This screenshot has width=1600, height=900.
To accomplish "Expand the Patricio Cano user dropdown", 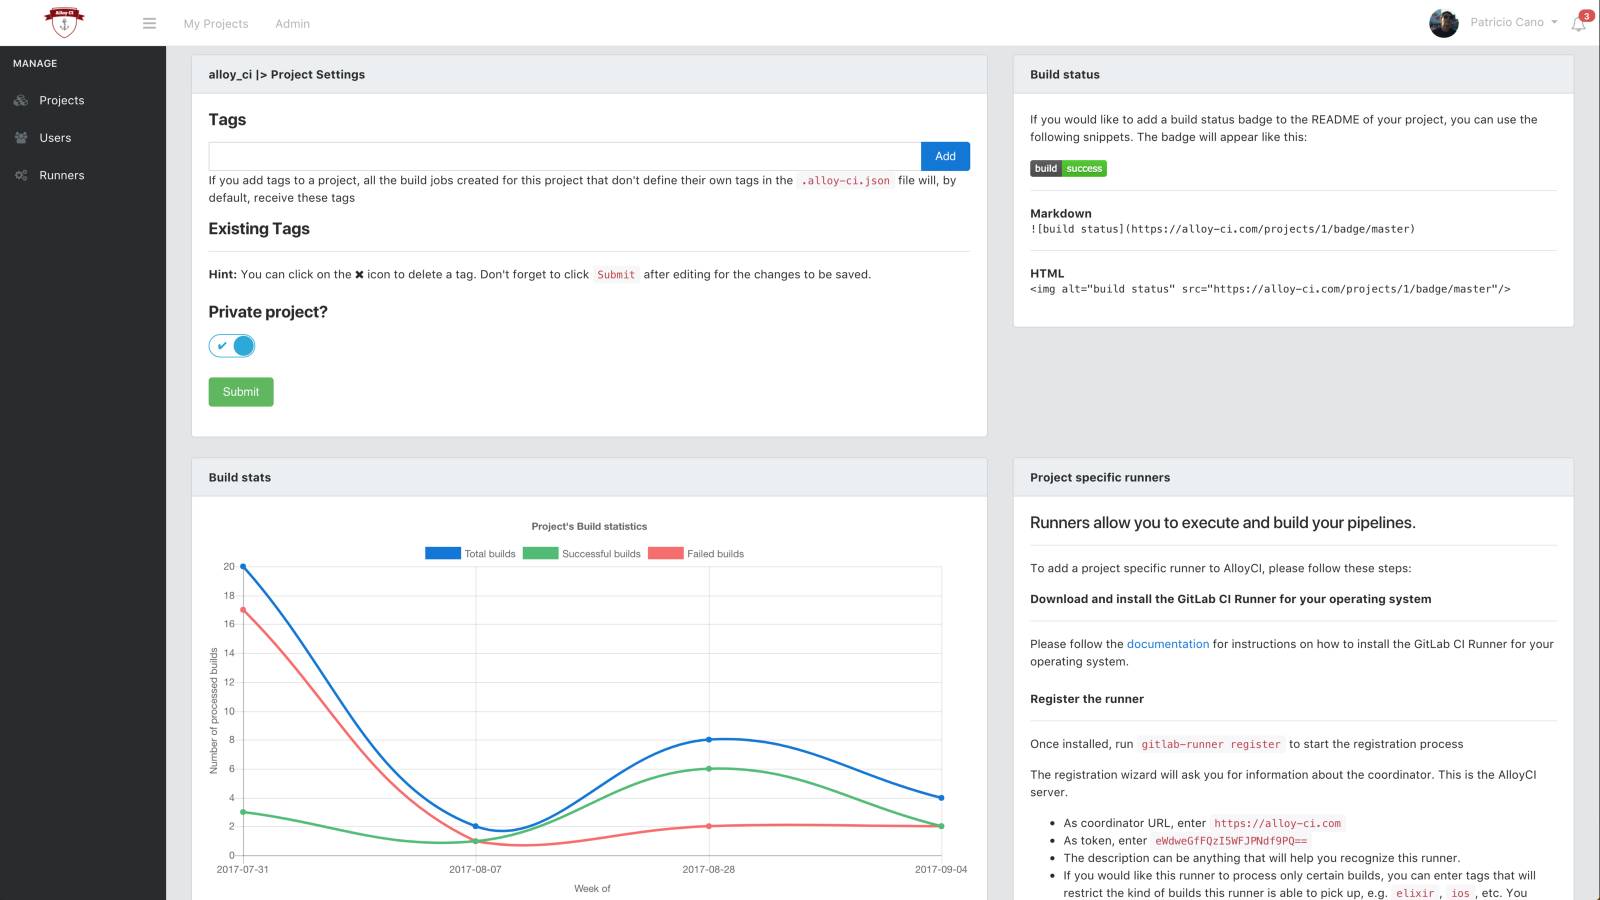I will [x=1514, y=22].
